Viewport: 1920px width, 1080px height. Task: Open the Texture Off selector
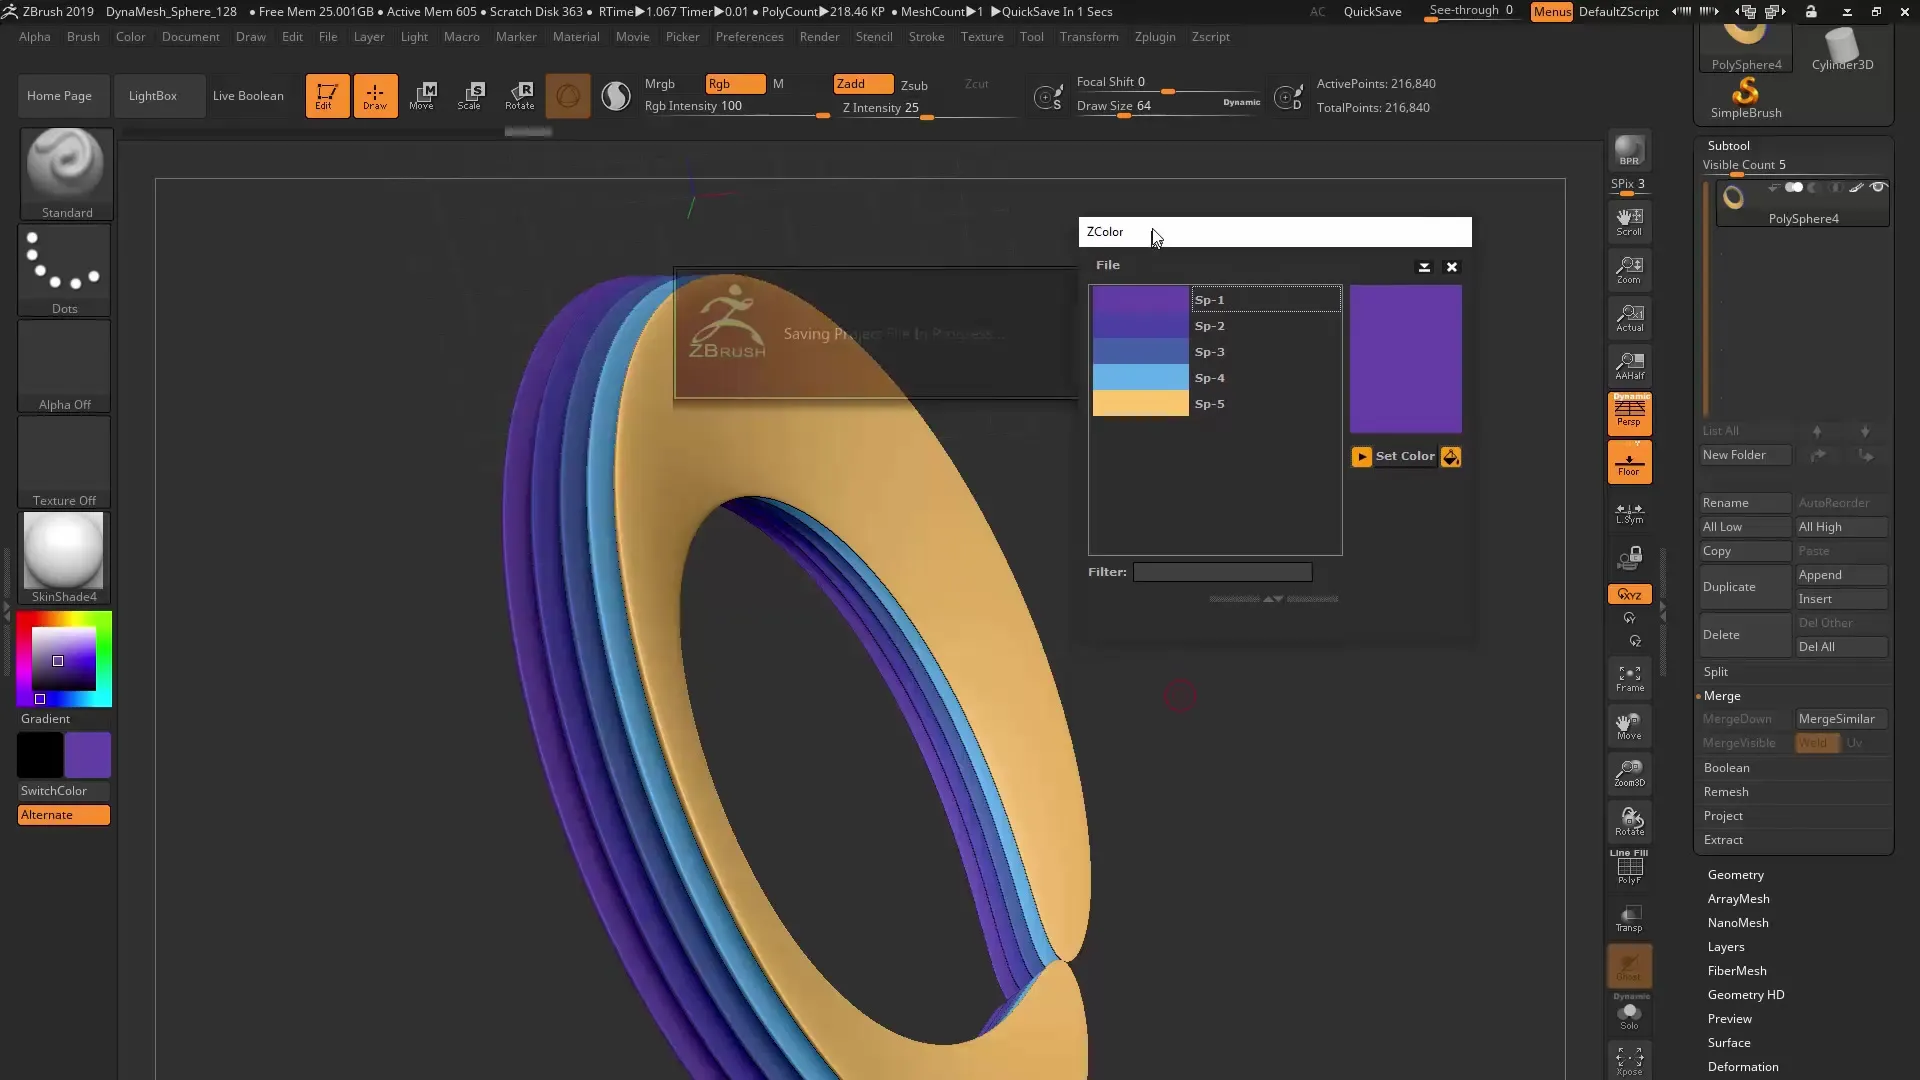[x=65, y=462]
